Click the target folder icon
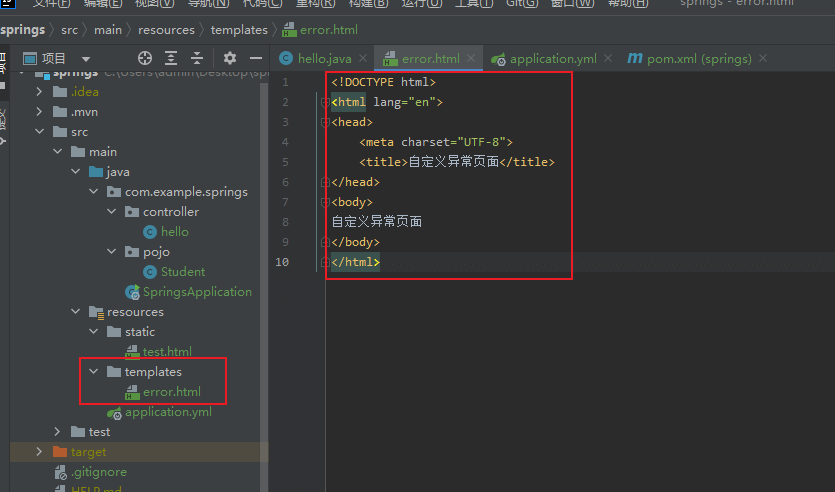 (x=60, y=452)
